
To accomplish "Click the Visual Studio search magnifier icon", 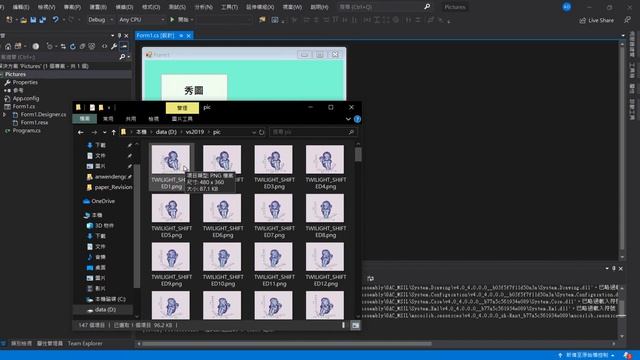I will point(427,7).
